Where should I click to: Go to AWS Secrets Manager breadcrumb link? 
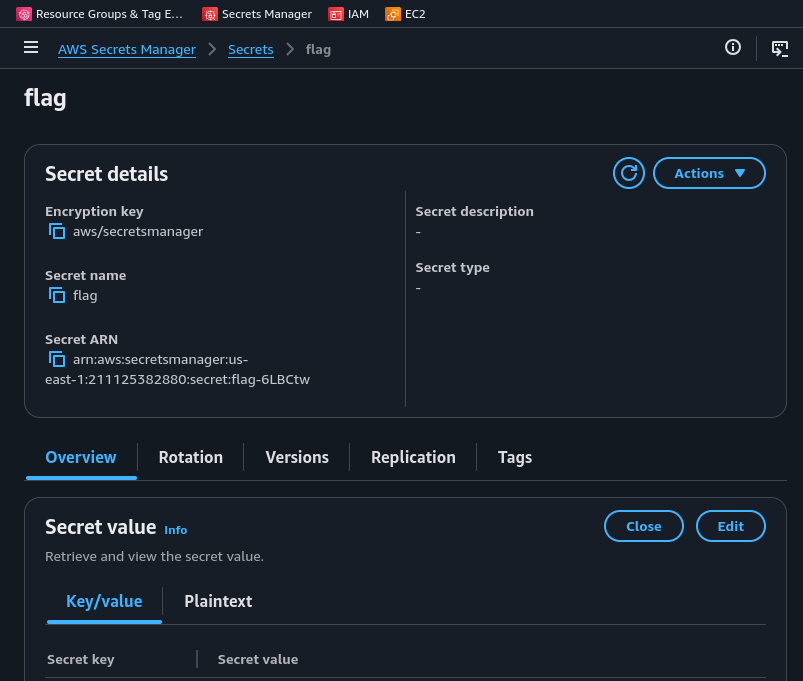pos(127,49)
